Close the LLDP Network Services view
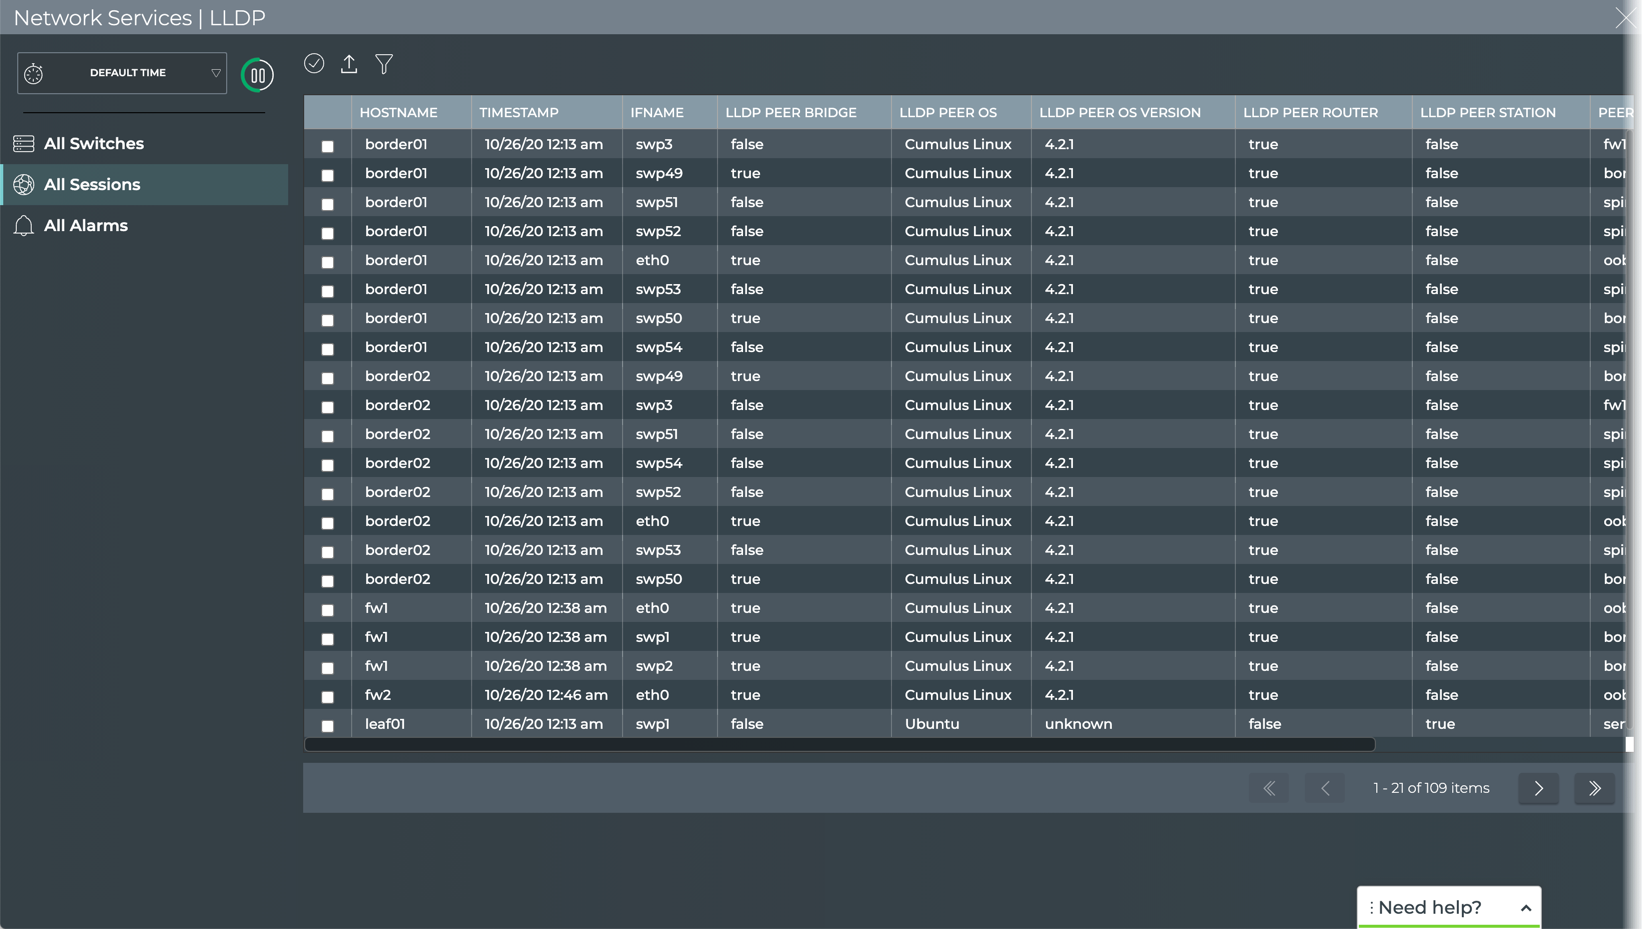The height and width of the screenshot is (929, 1642). click(1625, 18)
